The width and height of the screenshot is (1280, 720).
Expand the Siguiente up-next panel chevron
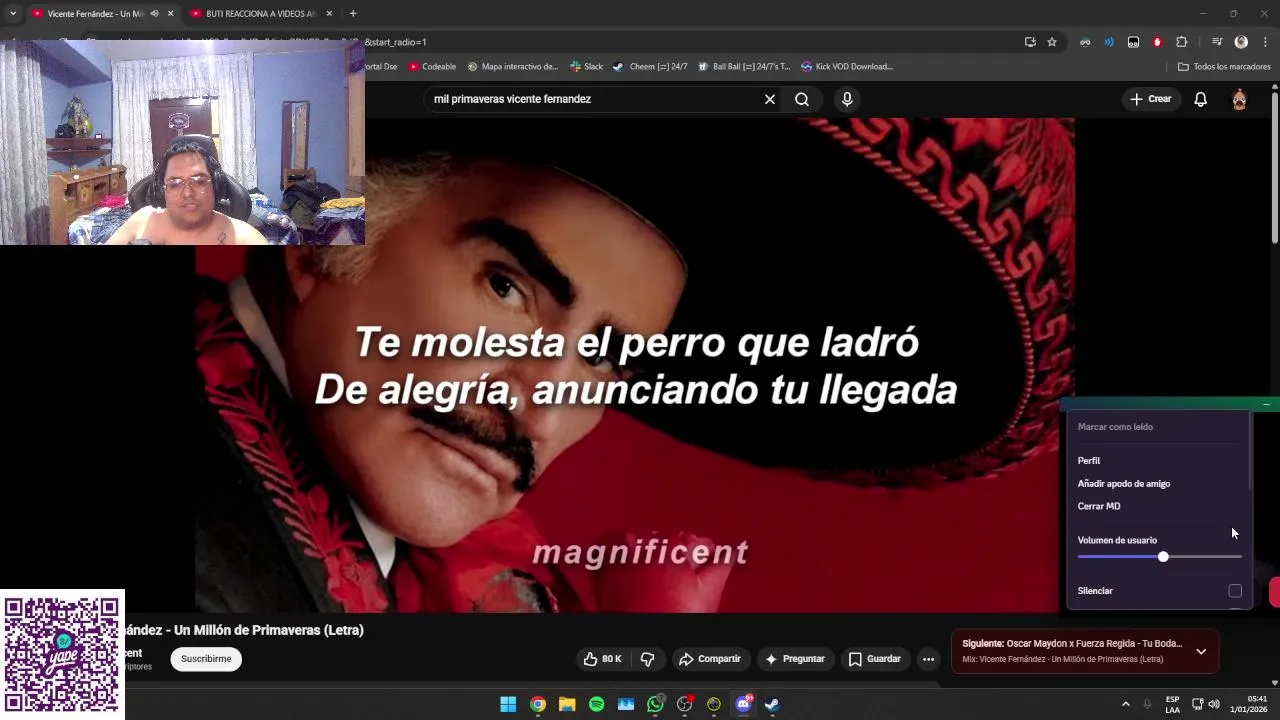[x=1201, y=651]
